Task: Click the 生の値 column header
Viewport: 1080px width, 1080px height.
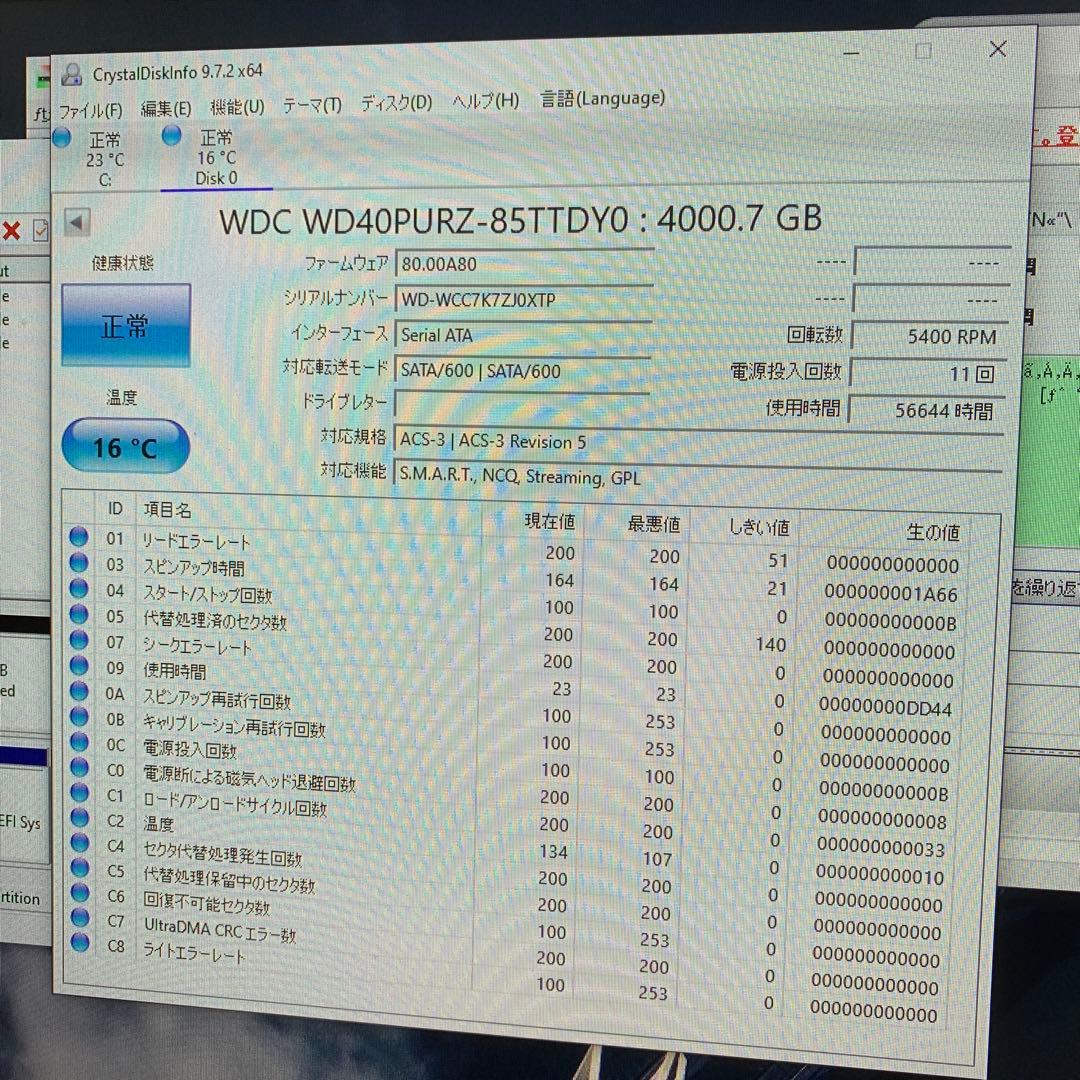Action: coord(933,532)
